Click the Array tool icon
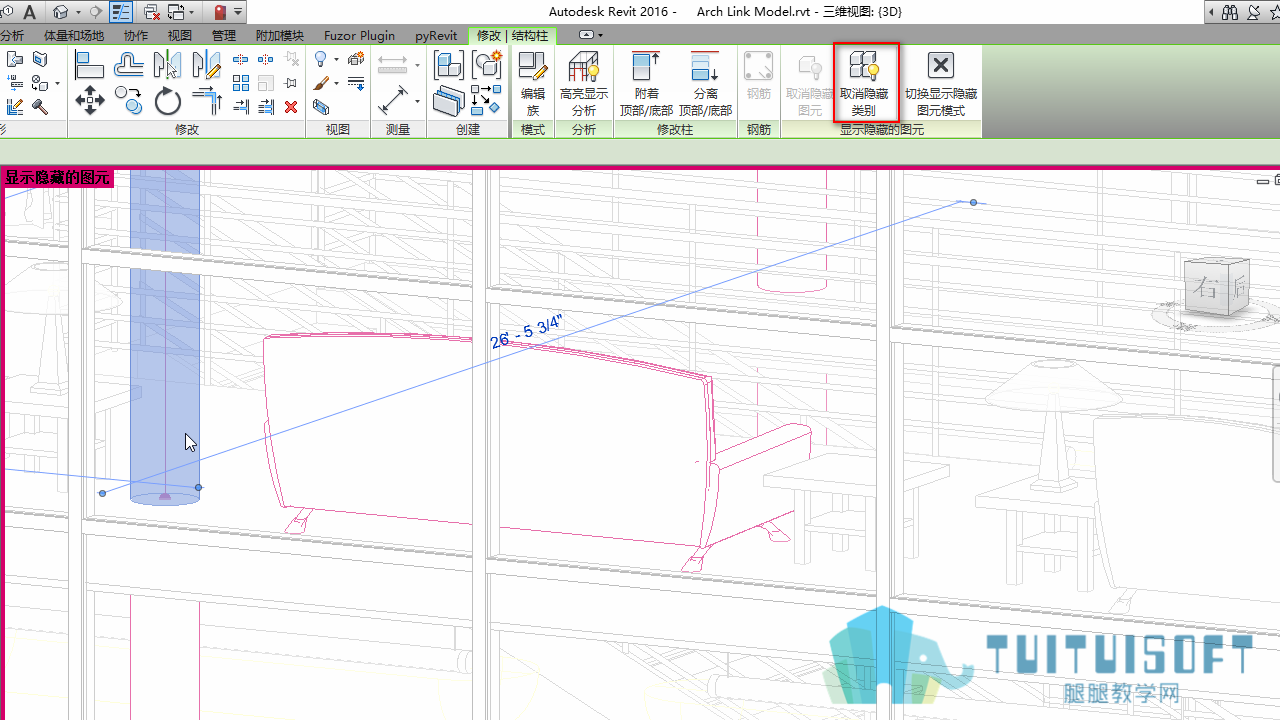The height and width of the screenshot is (720, 1280). point(240,84)
